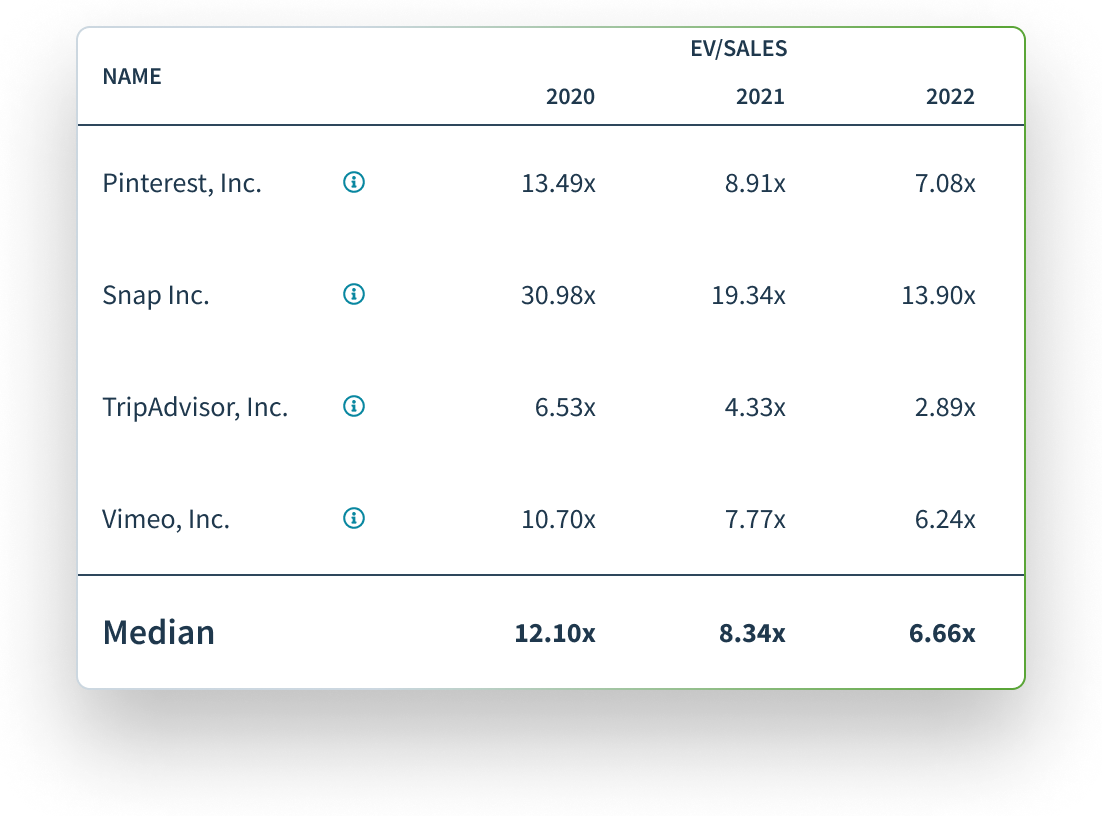Click the Median row label

[x=159, y=633]
